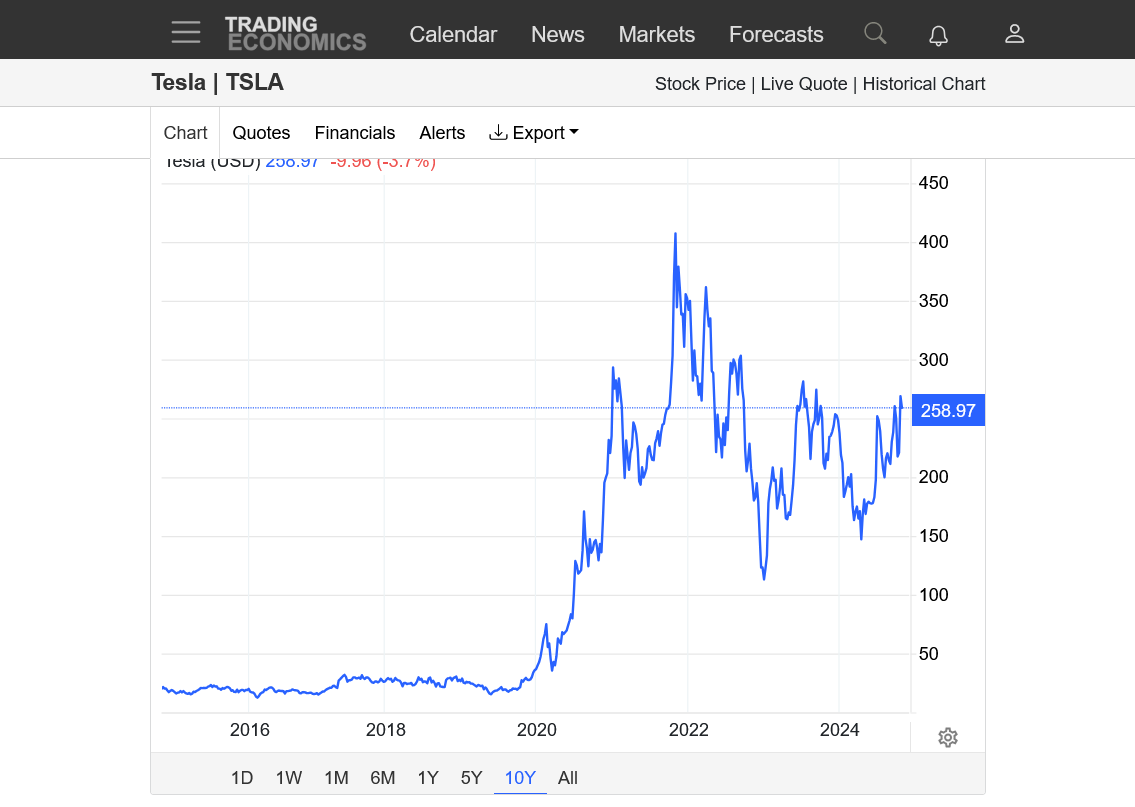Switch to the Financials tab

355,133
